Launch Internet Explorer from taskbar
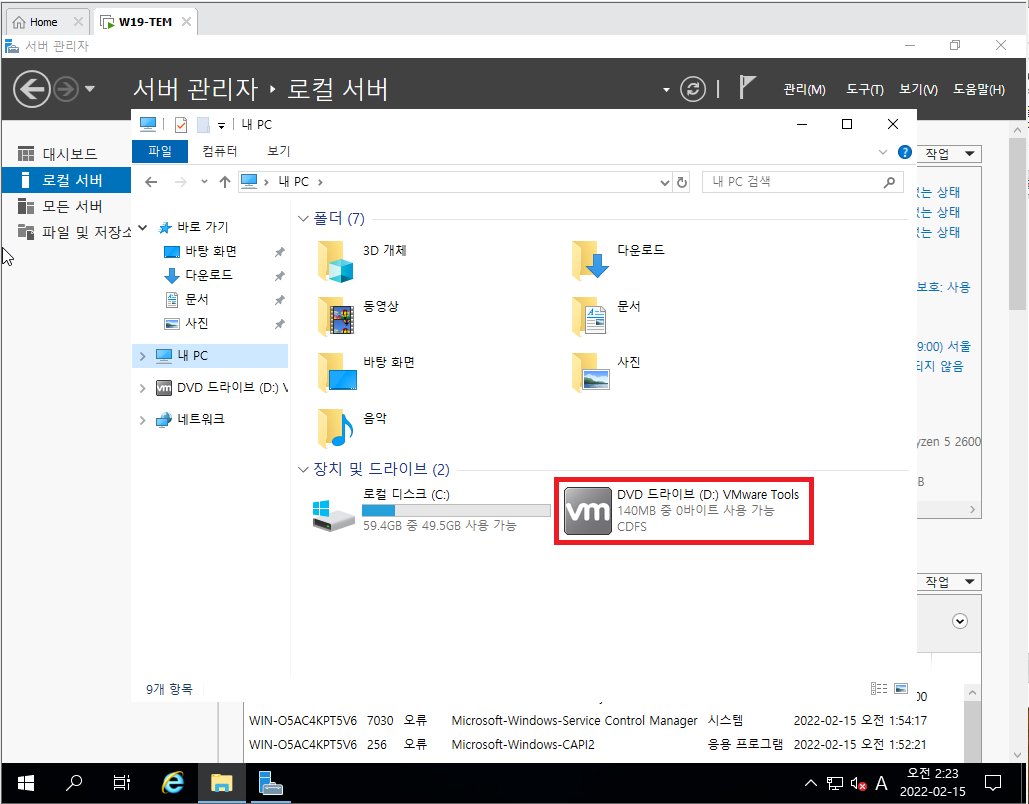 (x=173, y=782)
